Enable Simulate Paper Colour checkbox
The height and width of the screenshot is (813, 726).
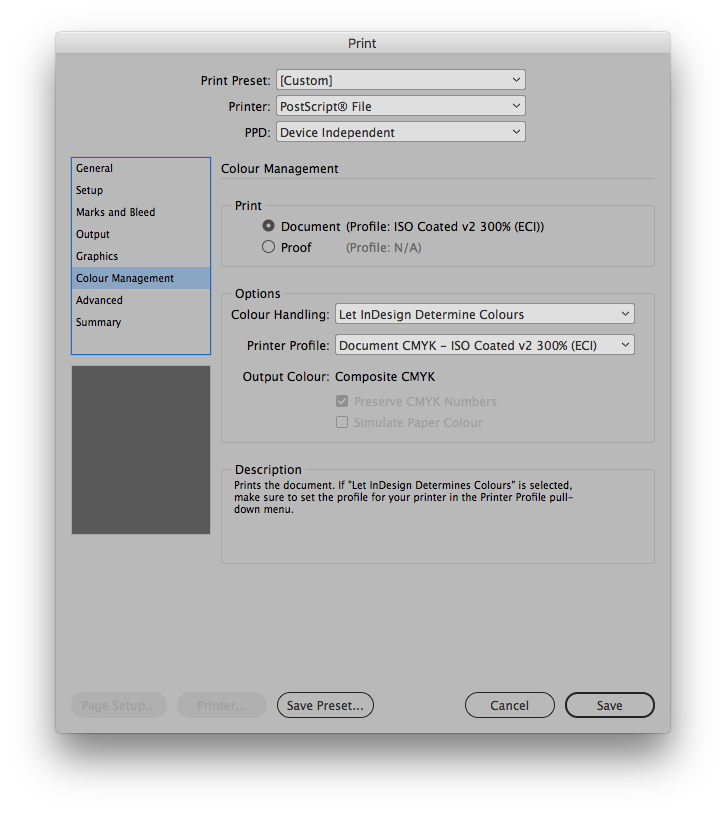click(x=342, y=423)
